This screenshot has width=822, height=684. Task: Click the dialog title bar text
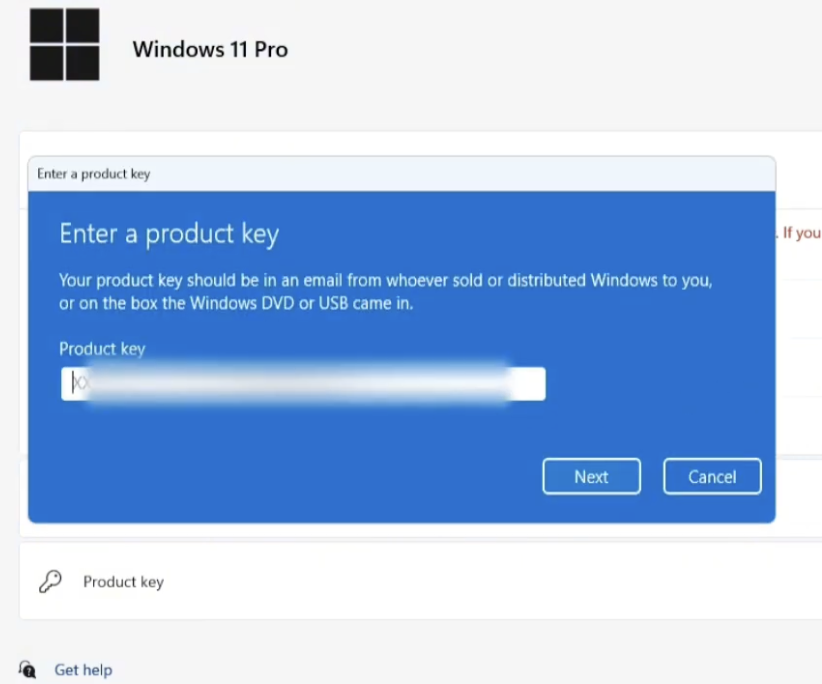pyautogui.click(x=93, y=174)
